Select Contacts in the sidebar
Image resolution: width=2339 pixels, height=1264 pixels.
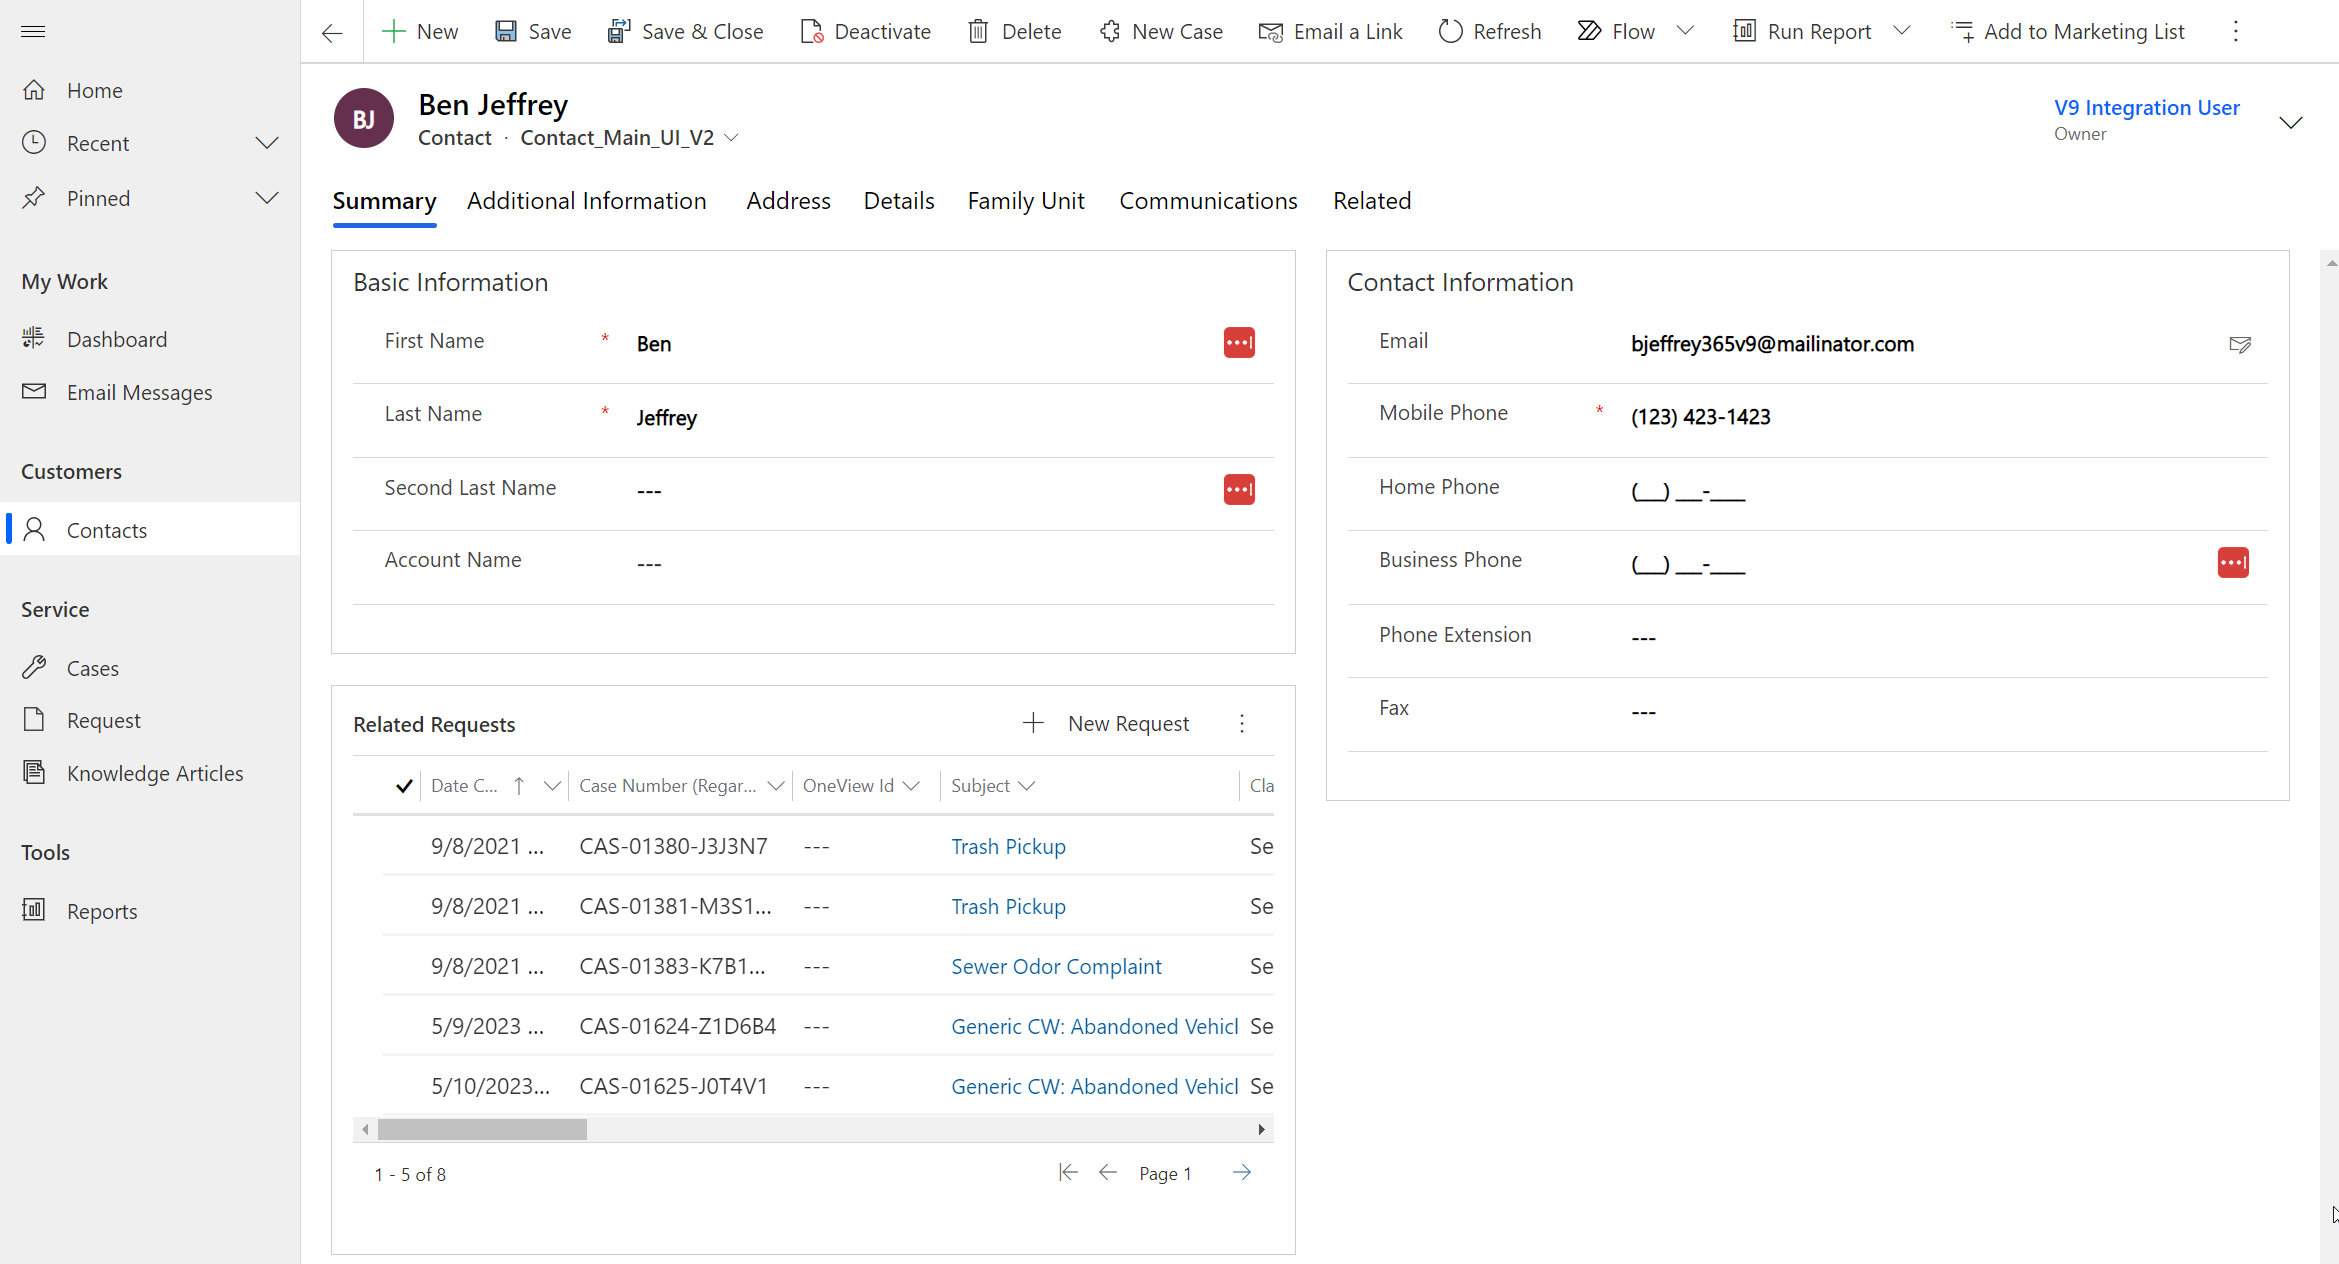point(150,530)
